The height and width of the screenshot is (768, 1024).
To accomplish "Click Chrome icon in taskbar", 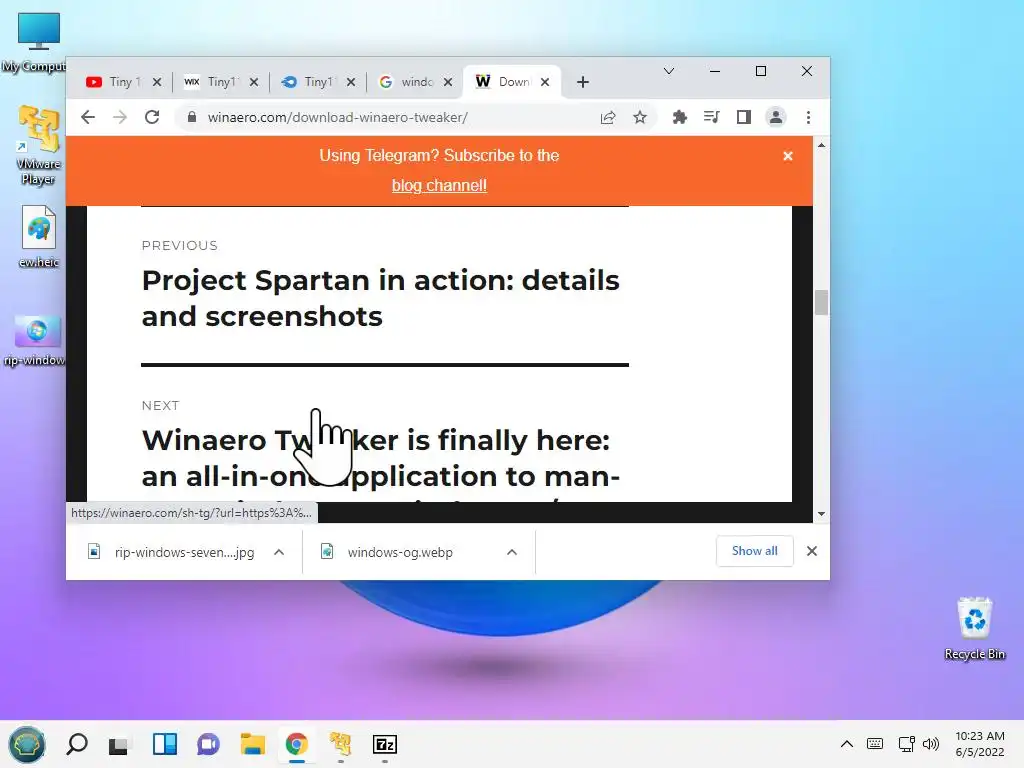I will [x=296, y=744].
